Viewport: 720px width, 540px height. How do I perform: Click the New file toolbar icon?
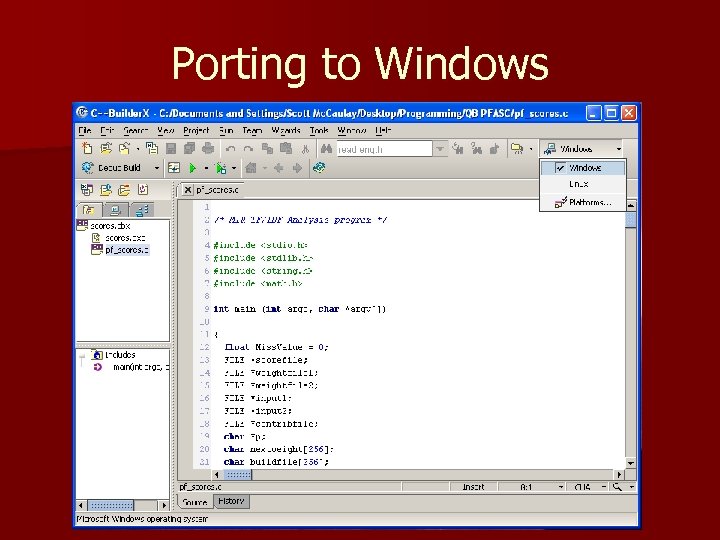pyautogui.click(x=87, y=148)
